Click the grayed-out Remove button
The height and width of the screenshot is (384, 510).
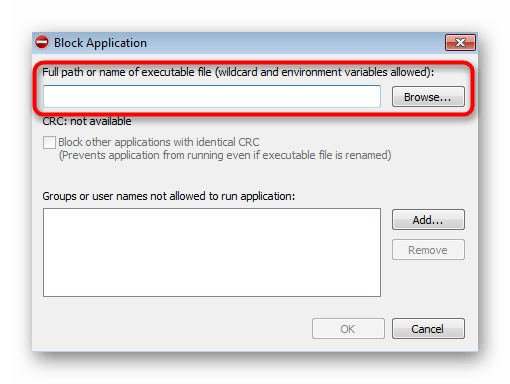(x=428, y=250)
